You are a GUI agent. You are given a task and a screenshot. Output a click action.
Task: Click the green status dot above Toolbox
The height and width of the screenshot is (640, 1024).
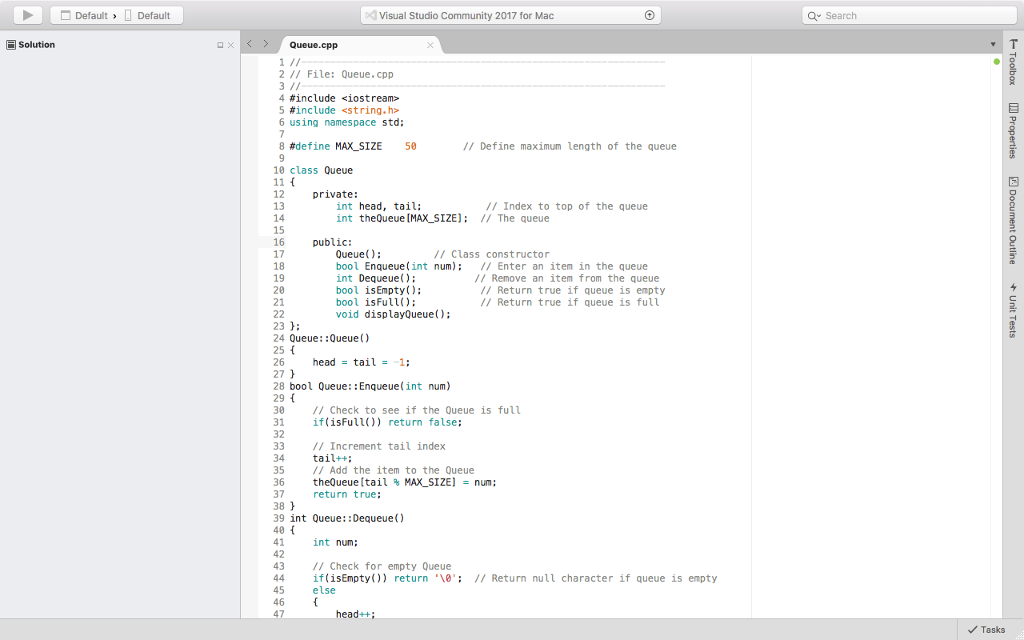996,61
